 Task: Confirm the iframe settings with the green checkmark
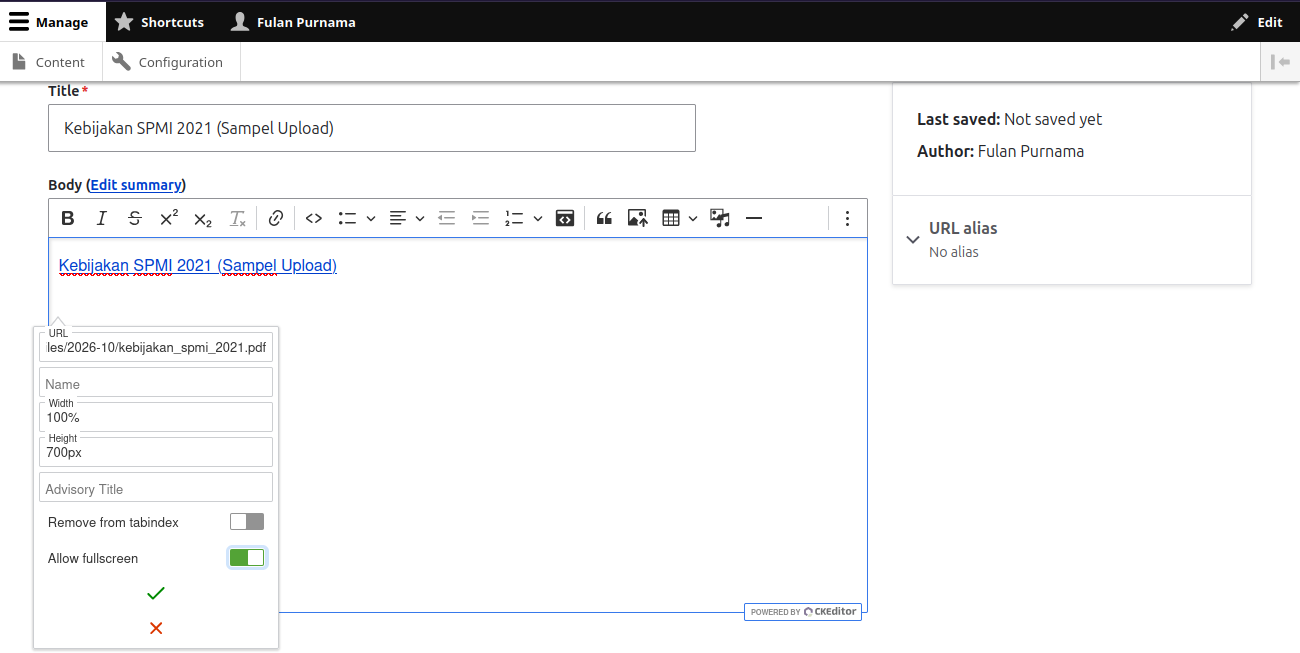pos(156,593)
